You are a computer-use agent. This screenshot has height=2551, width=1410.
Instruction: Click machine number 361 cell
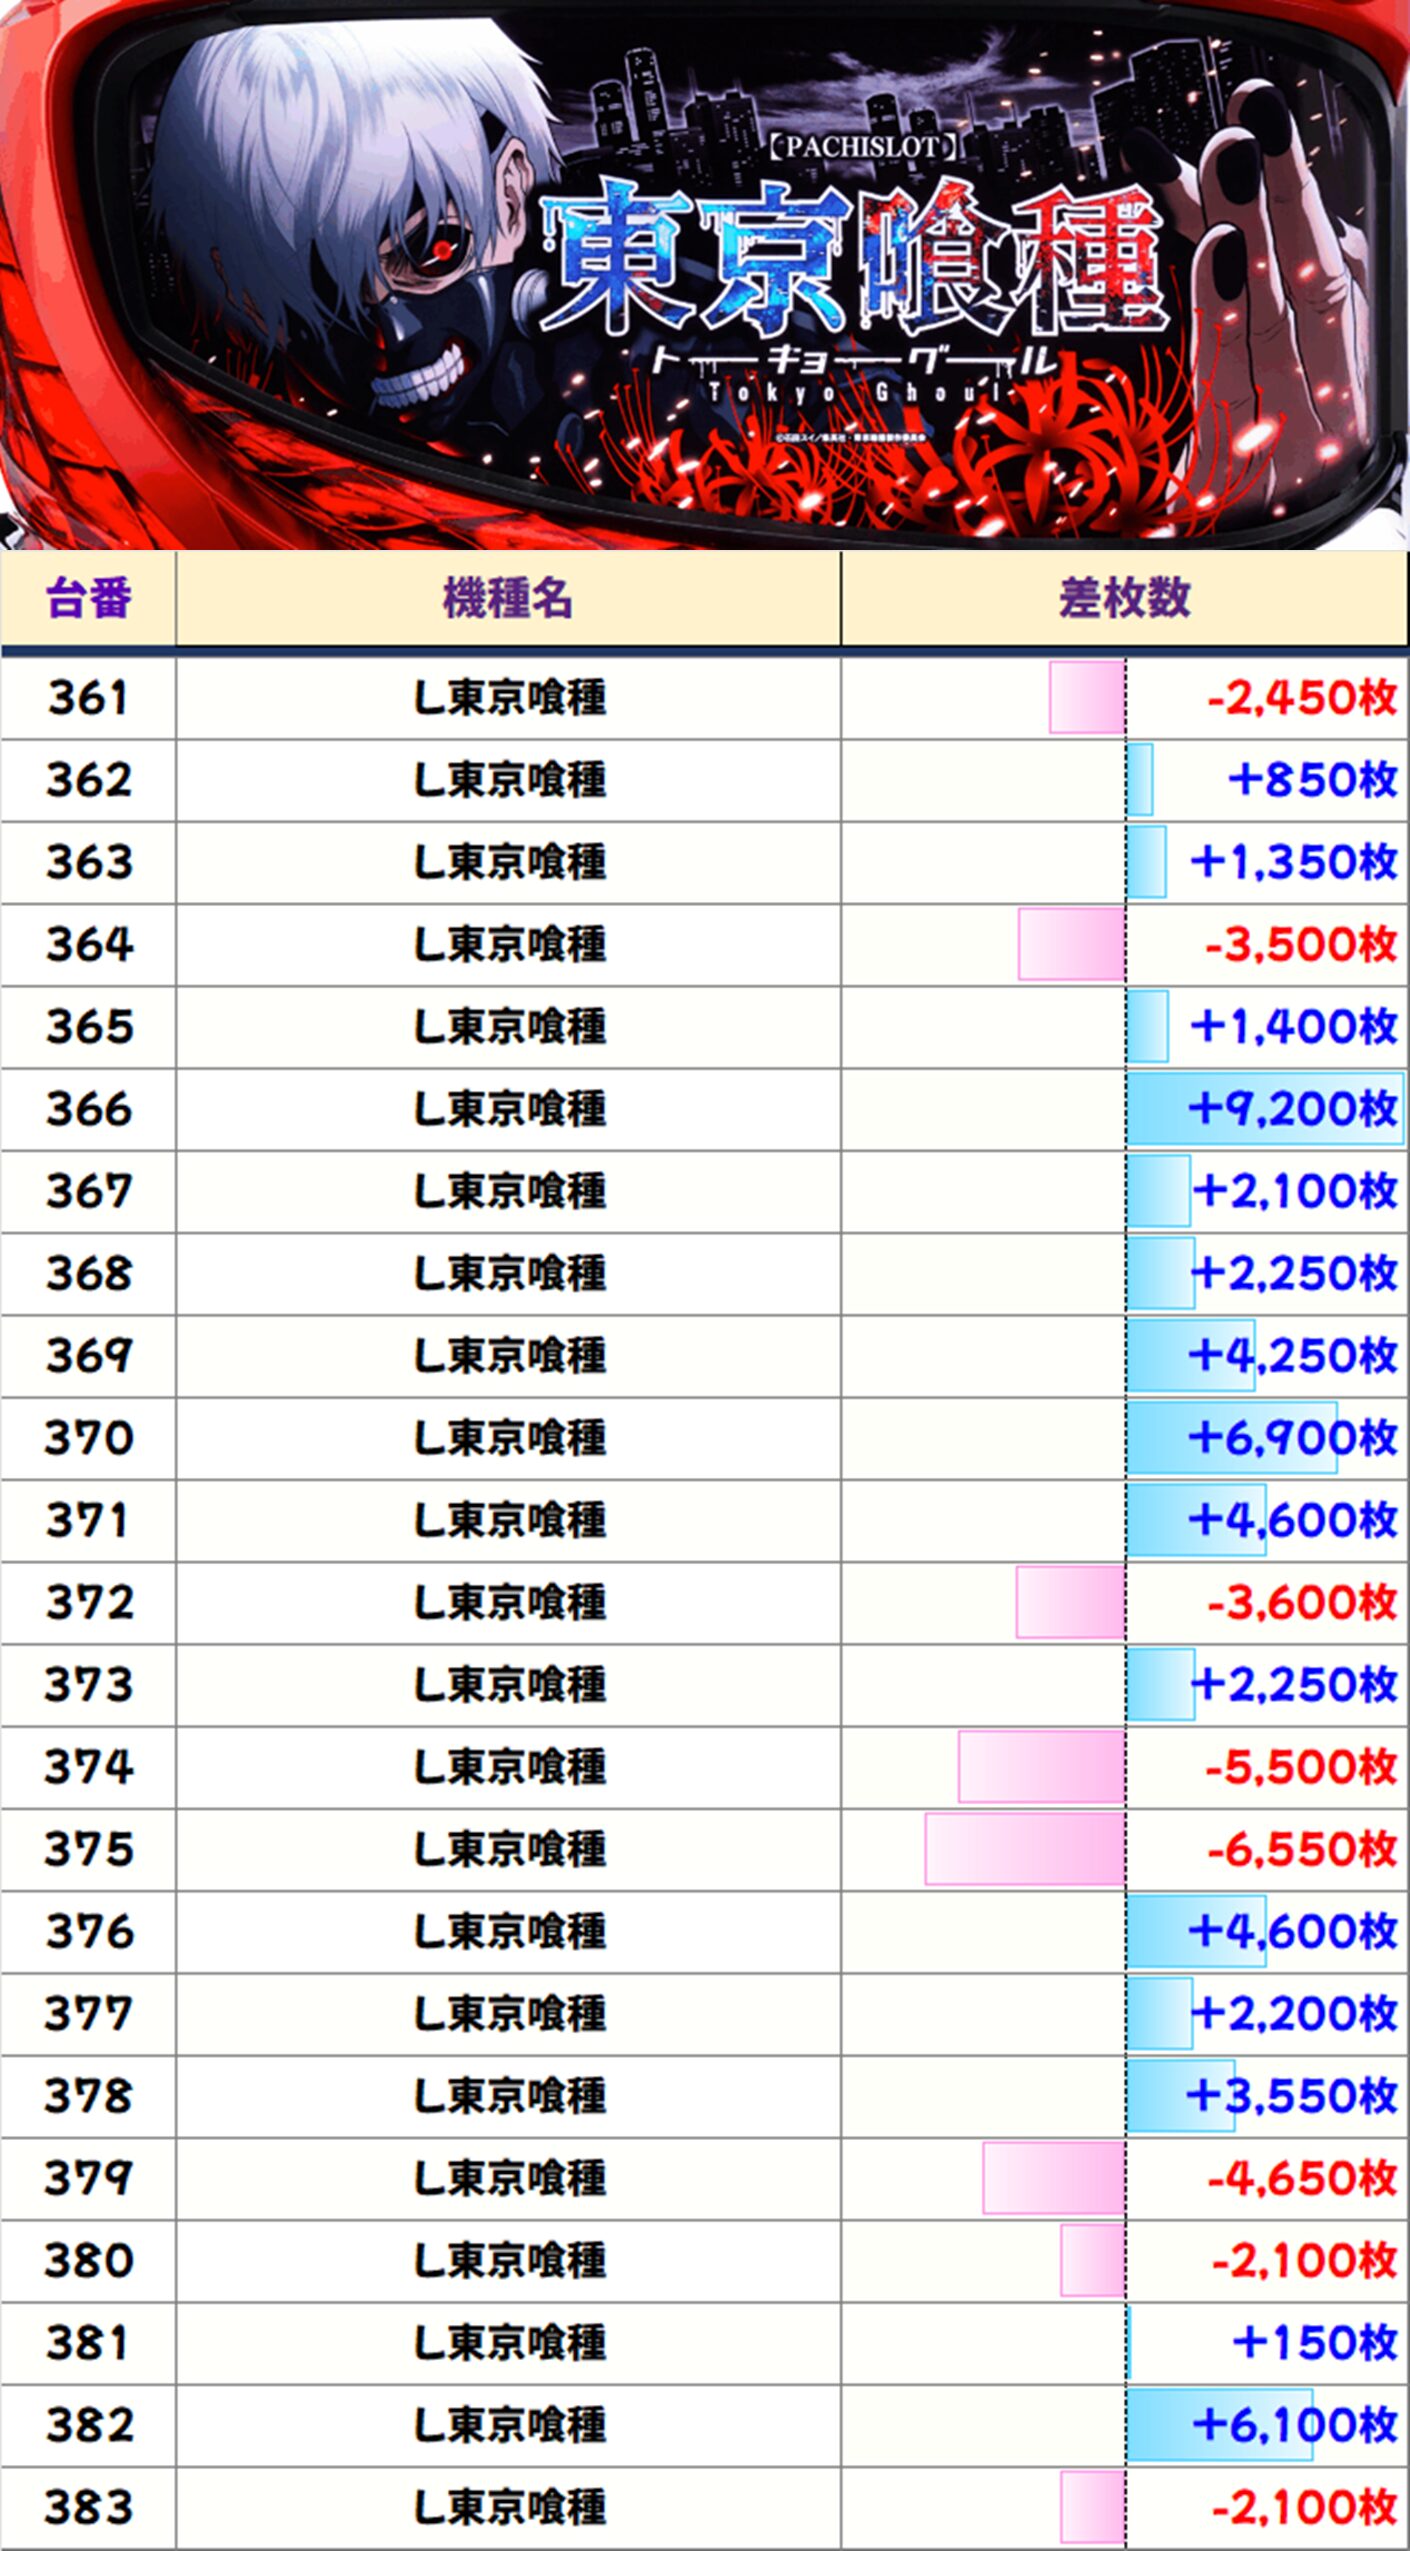pyautogui.click(x=88, y=698)
